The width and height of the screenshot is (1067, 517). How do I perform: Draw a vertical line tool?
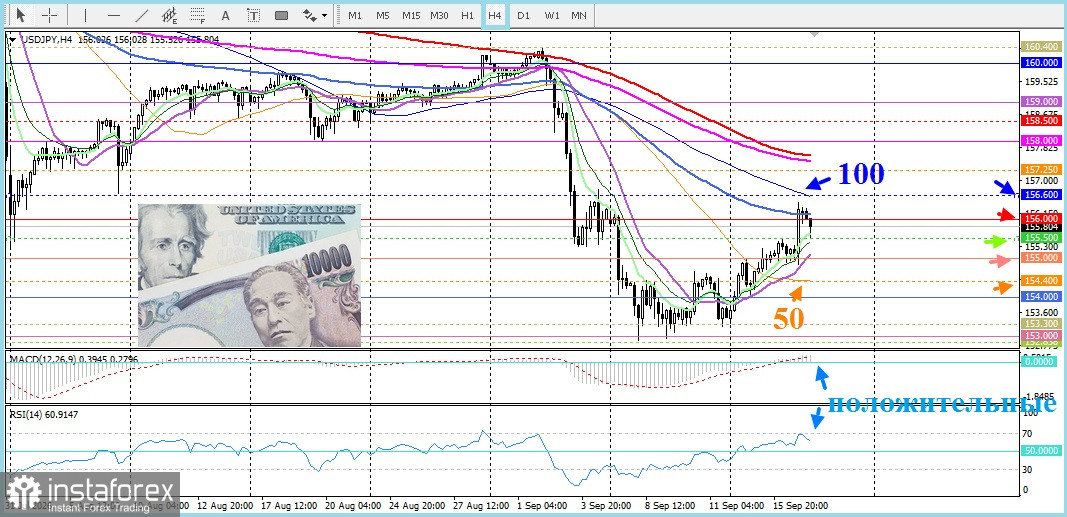pos(85,15)
